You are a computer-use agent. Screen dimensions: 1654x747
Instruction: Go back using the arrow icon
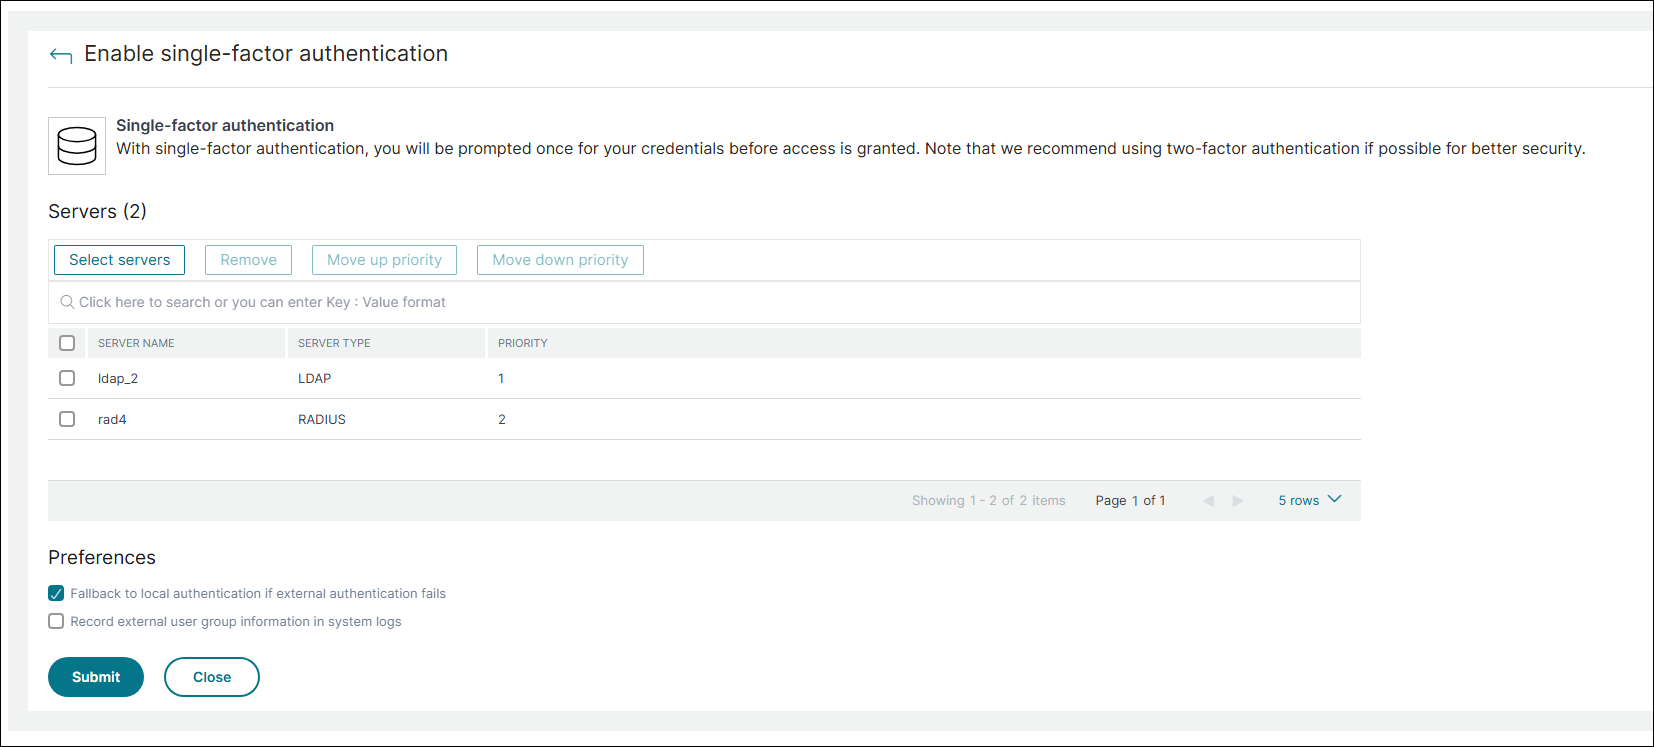(x=61, y=56)
